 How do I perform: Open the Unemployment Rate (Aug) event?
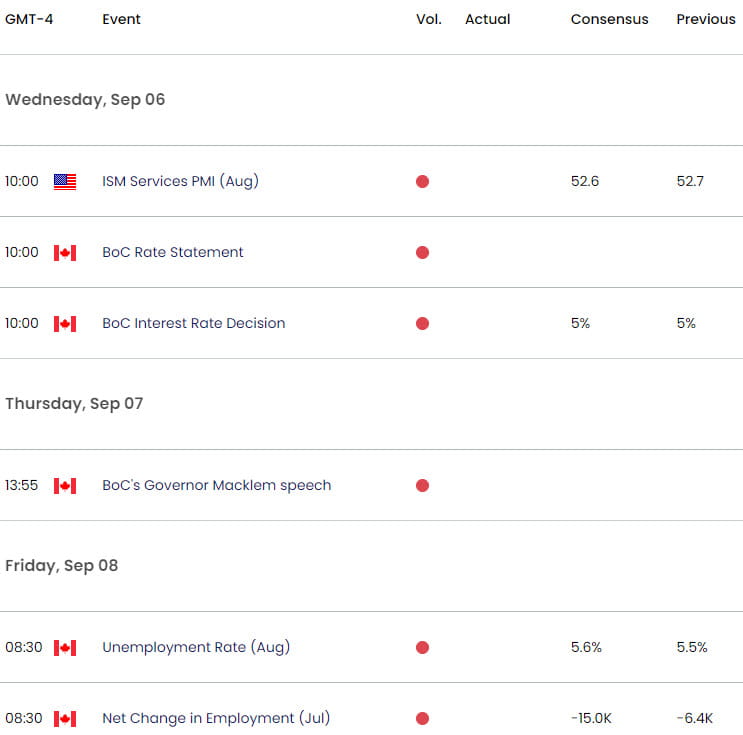click(x=196, y=647)
